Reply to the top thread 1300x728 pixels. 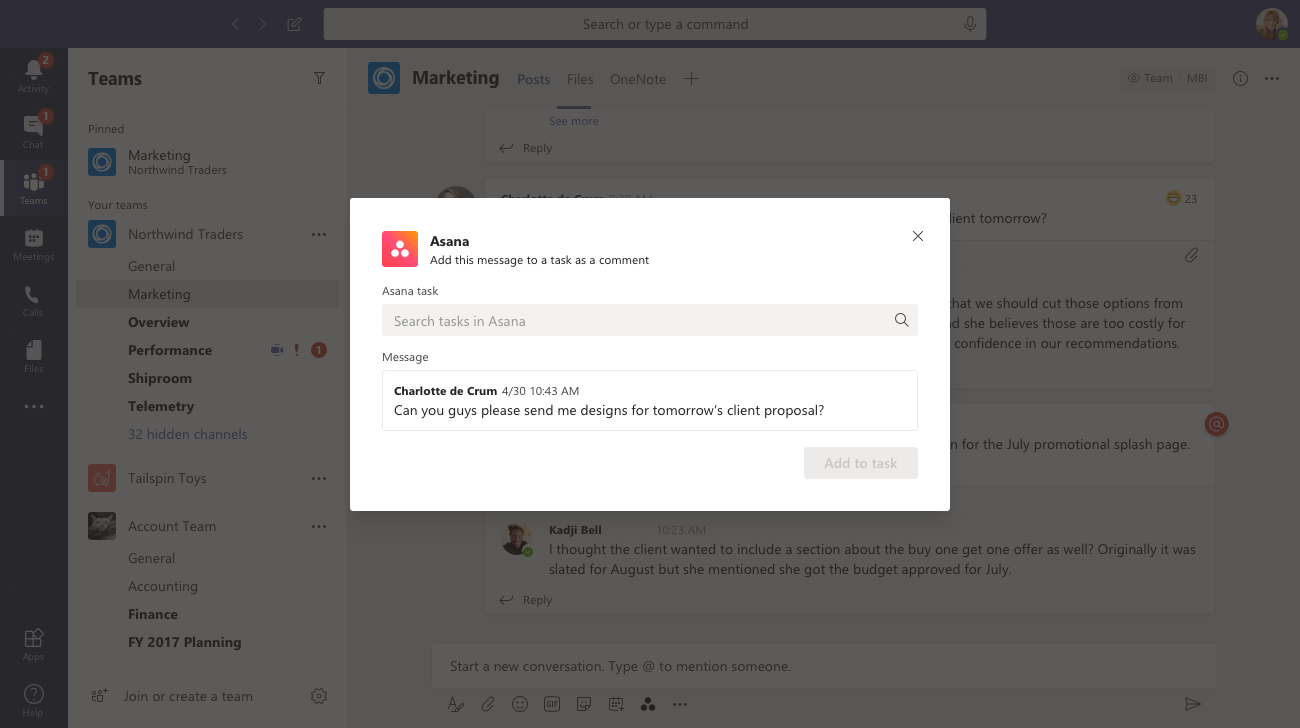coord(526,148)
